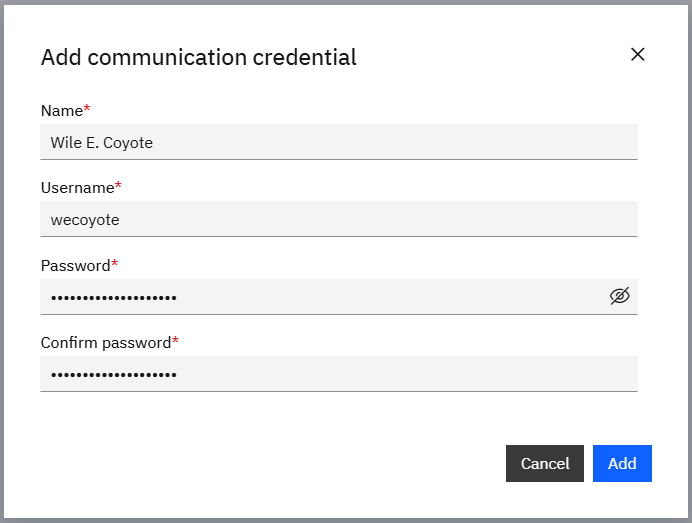
Task: Click the red asterisk beside Username
Action: [118, 185]
